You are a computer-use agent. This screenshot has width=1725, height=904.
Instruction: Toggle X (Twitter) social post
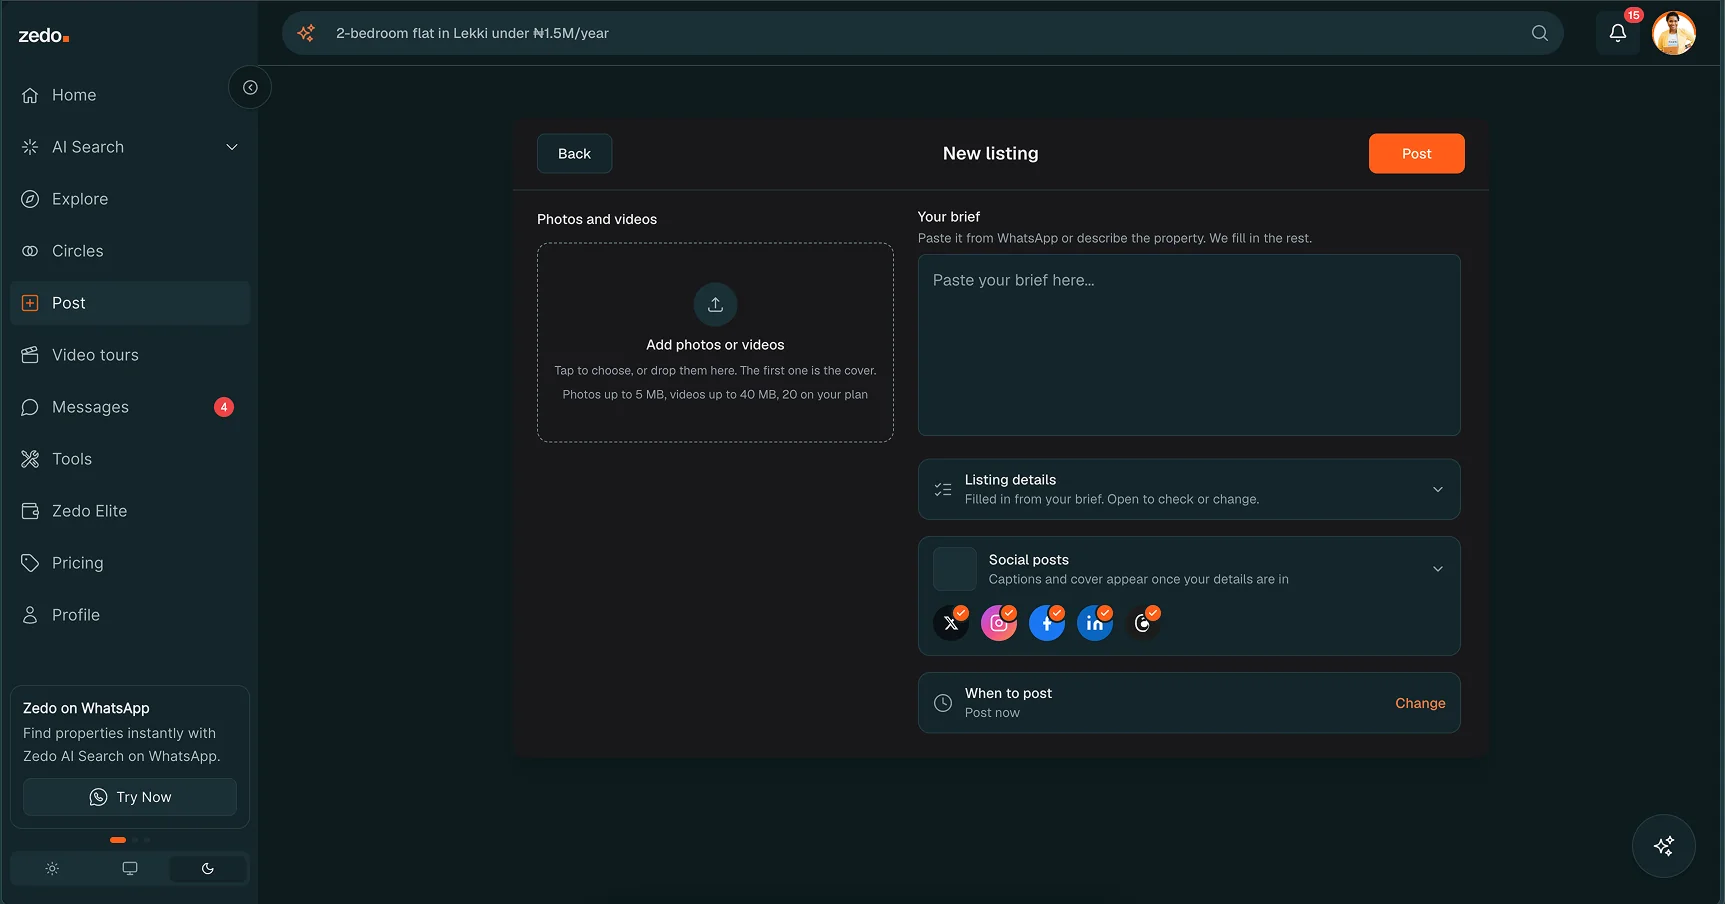[x=951, y=623]
